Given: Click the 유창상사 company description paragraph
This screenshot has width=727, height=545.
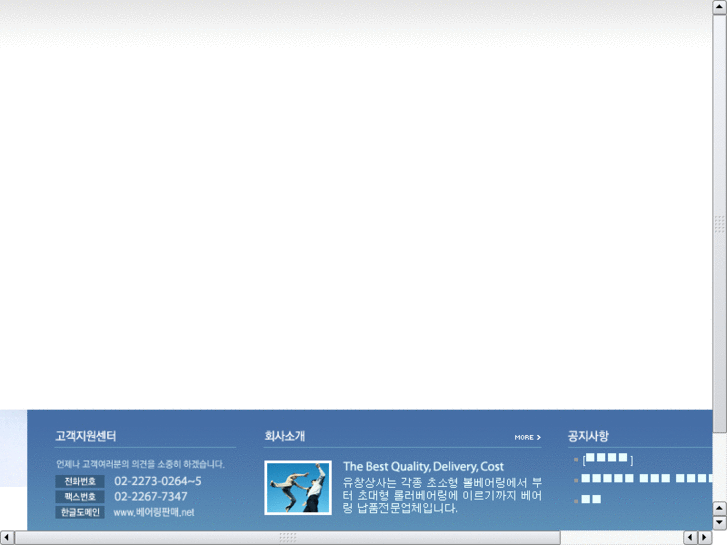Looking at the screenshot, I should tap(442, 495).
